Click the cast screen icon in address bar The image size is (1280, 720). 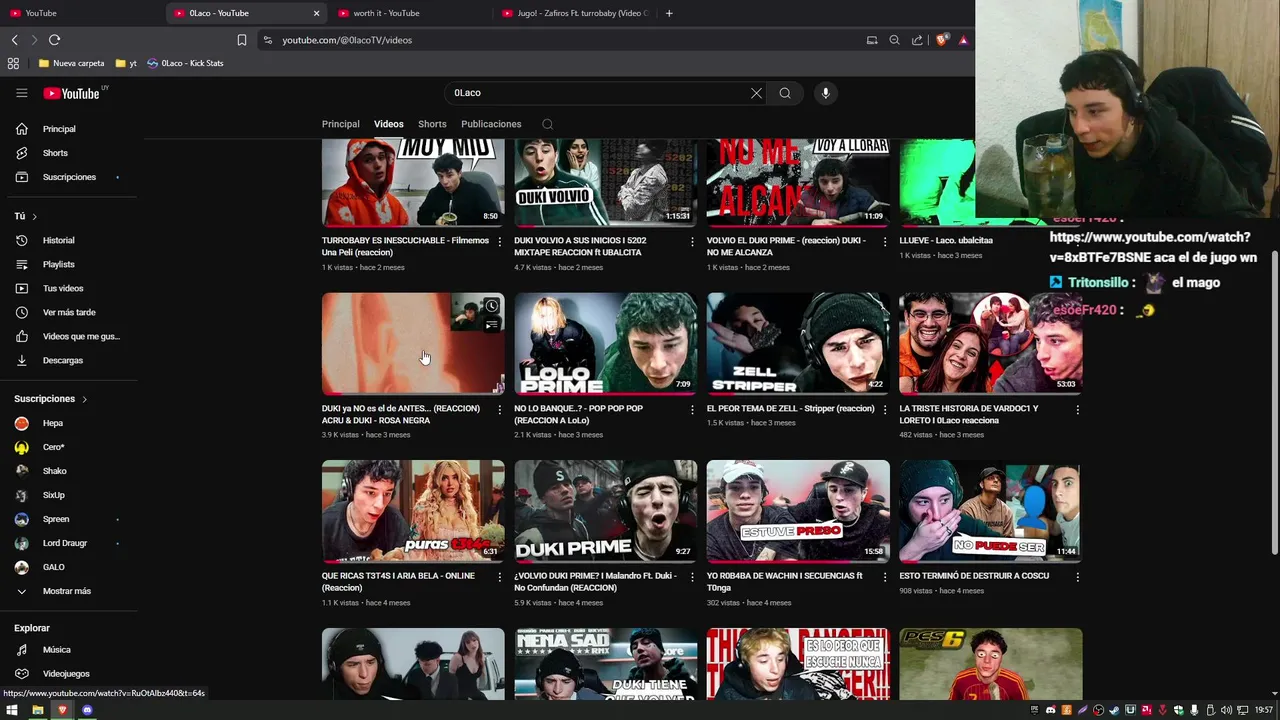[872, 40]
